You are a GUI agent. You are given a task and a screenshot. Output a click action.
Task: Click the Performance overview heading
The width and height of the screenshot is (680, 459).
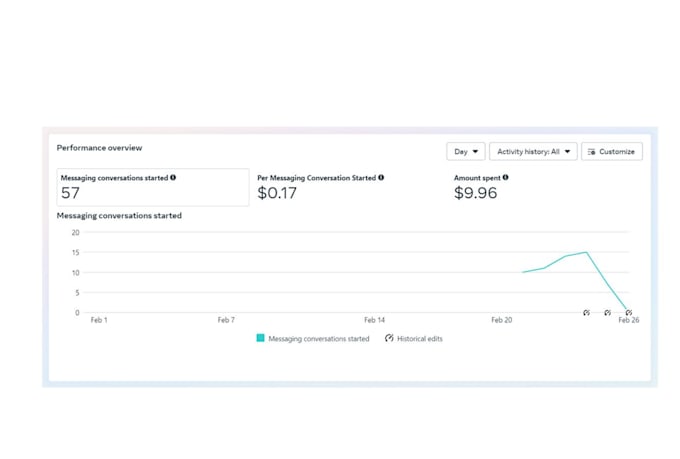coord(99,148)
